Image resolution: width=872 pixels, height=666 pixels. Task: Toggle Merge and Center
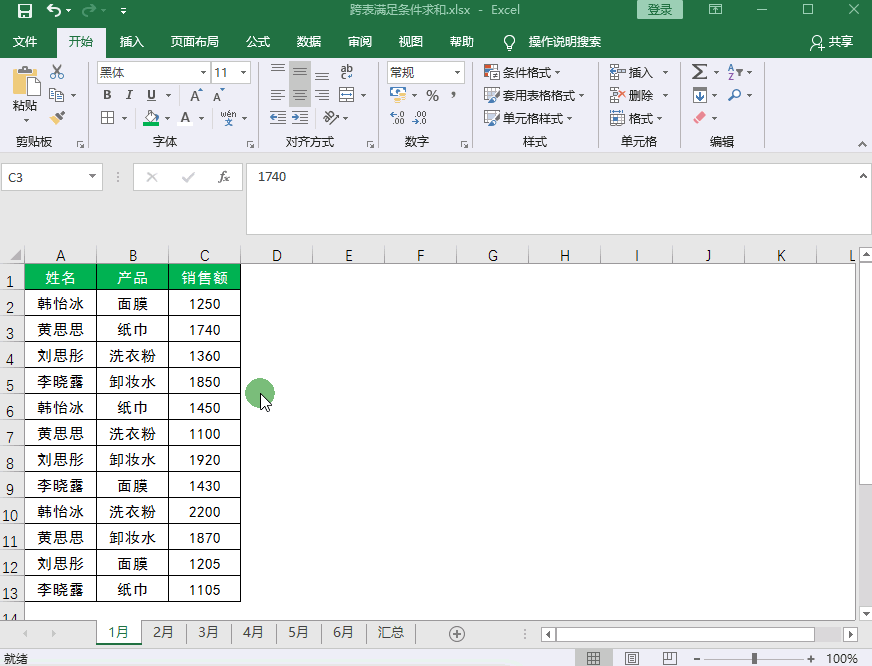346,96
